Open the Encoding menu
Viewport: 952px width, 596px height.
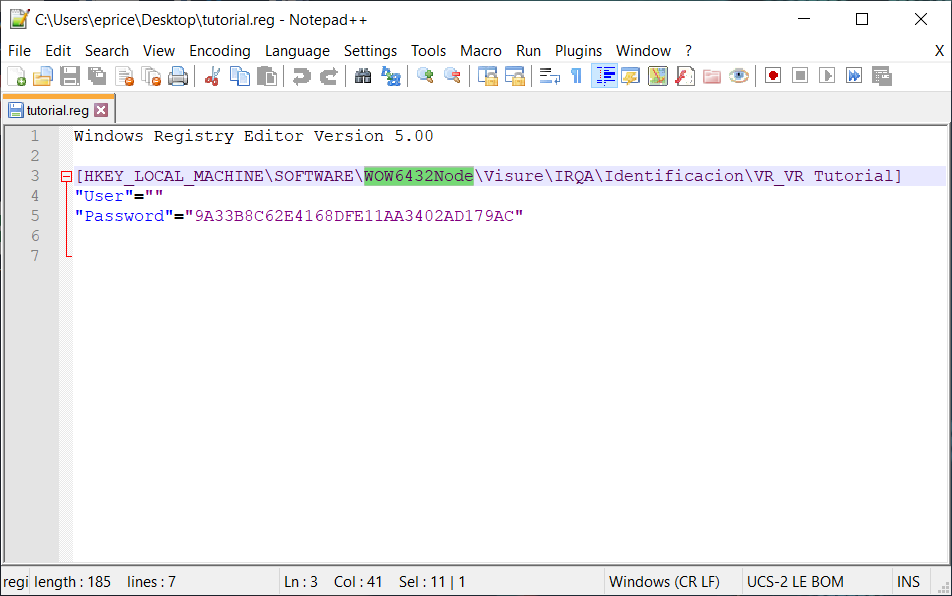pos(220,51)
